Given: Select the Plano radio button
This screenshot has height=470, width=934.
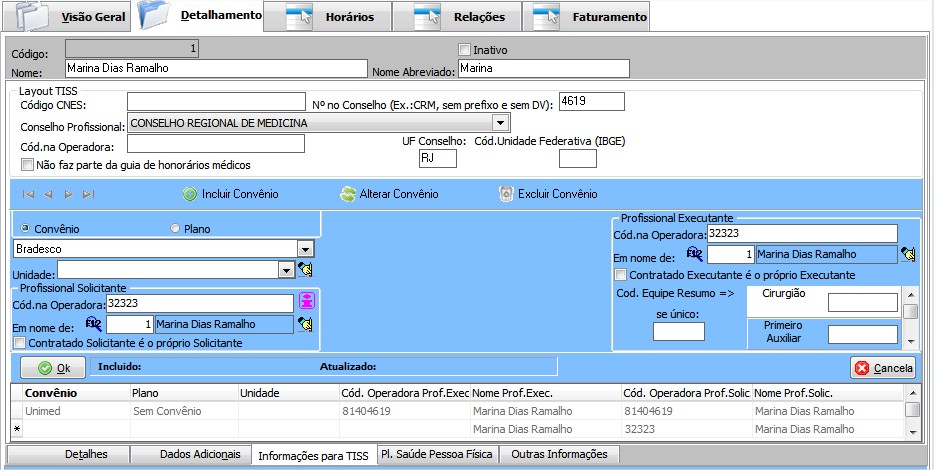Looking at the screenshot, I should point(177,228).
